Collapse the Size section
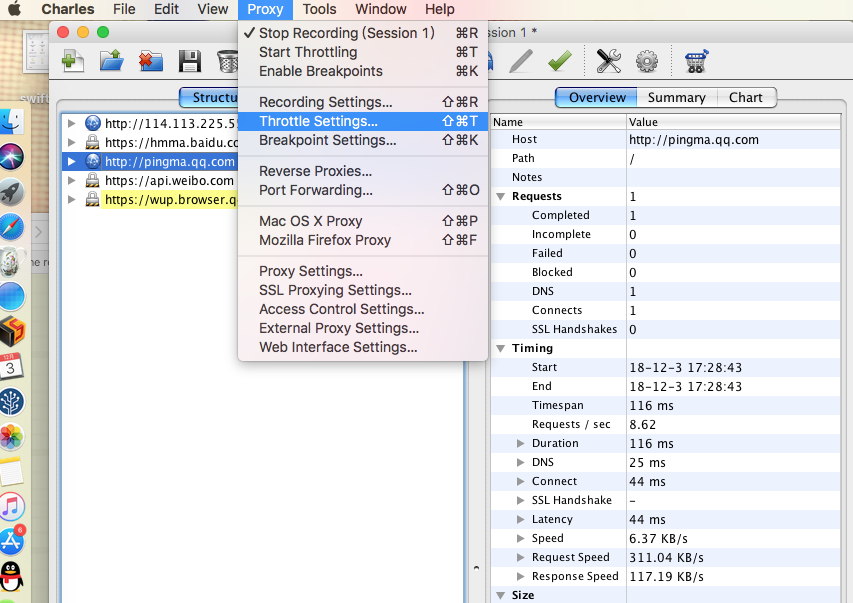 [501, 595]
